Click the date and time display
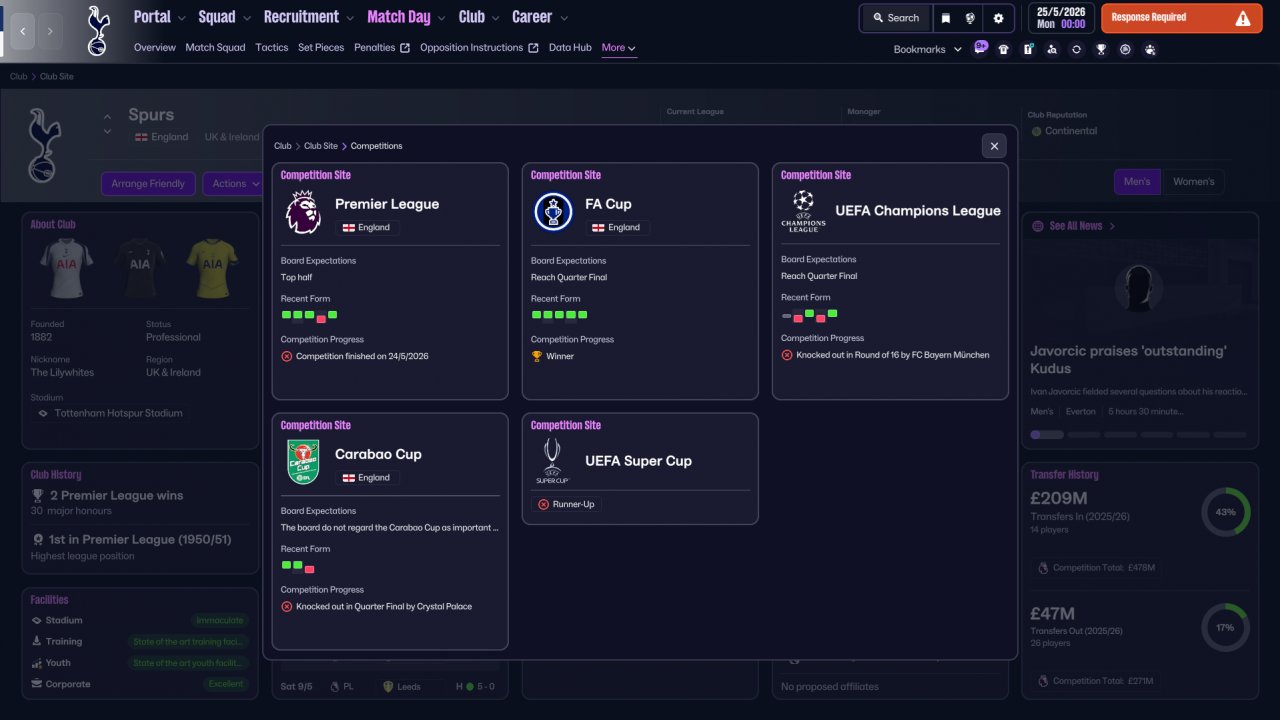This screenshot has width=1280, height=720. click(x=1061, y=18)
